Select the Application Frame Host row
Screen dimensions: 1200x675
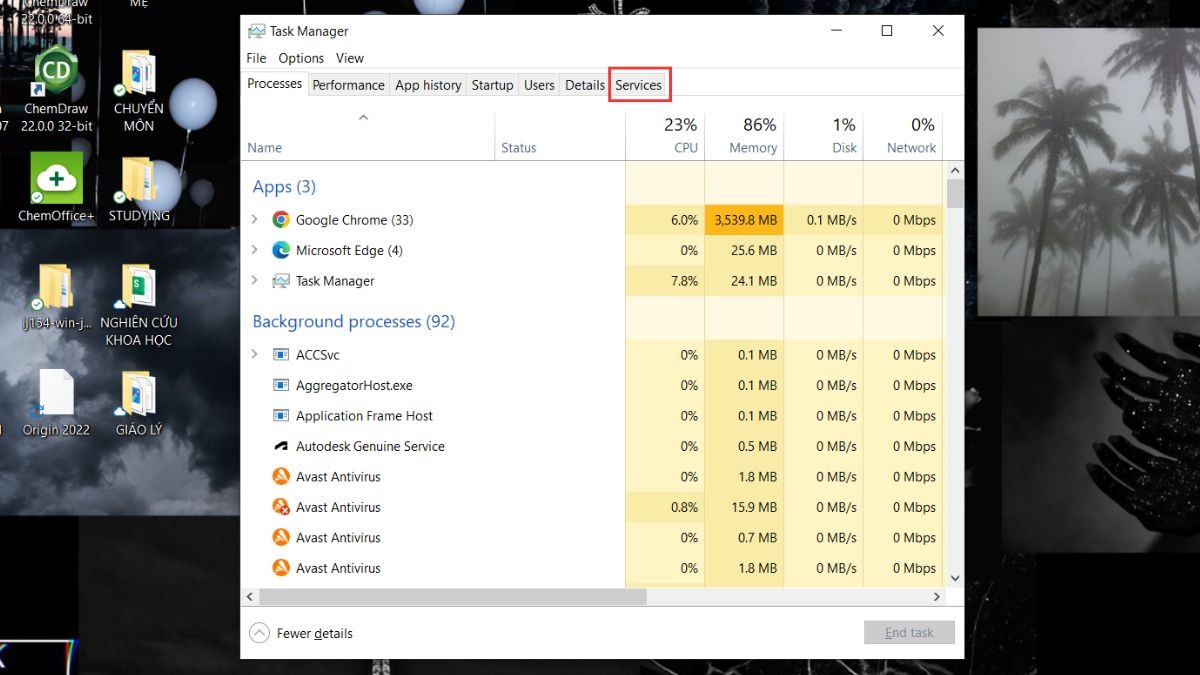click(x=594, y=416)
